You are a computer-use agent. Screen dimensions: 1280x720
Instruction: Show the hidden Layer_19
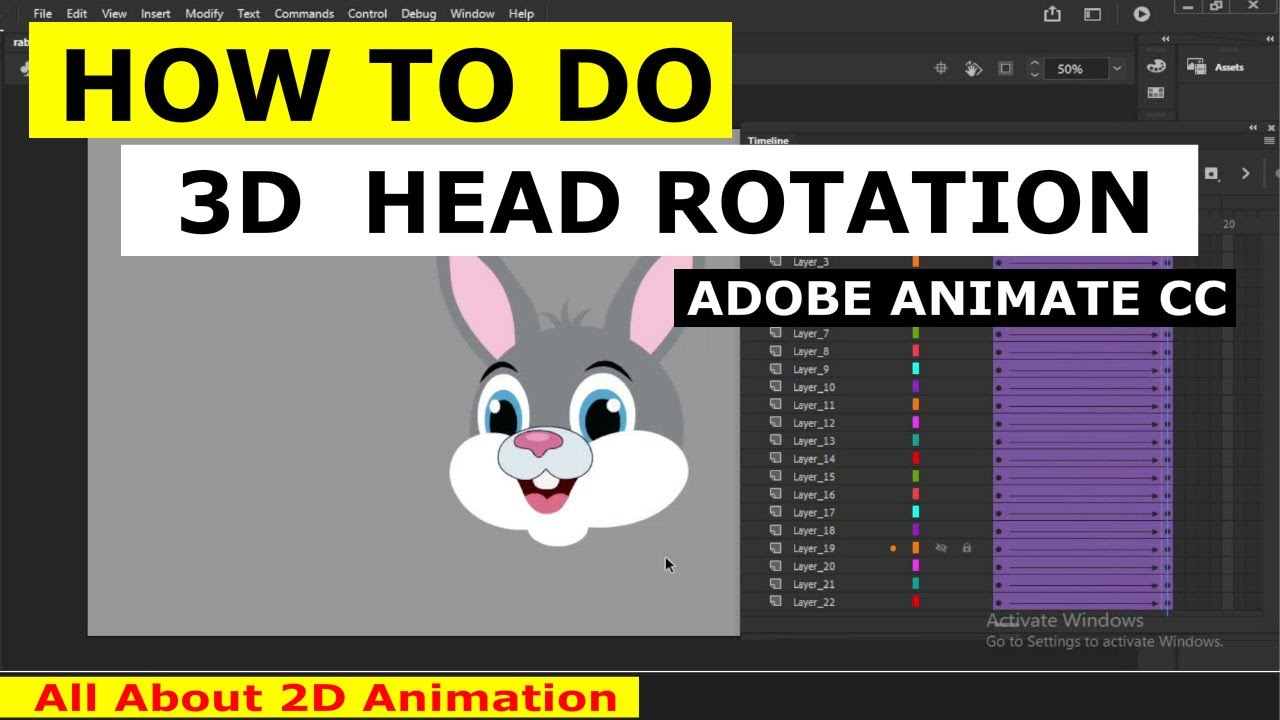pyautogui.click(x=942, y=548)
